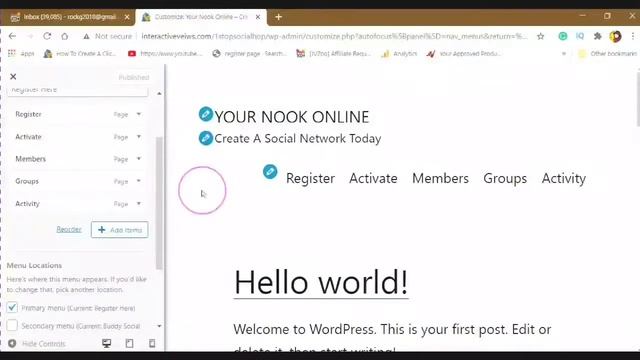Open Analytics bookmark
Viewport: 640px width, 360px height.
pyautogui.click(x=399, y=53)
